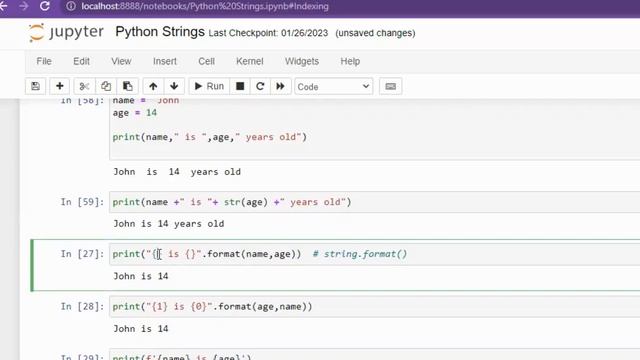Image resolution: width=640 pixels, height=360 pixels.
Task: Click the # string.format() comment
Action: (360, 254)
